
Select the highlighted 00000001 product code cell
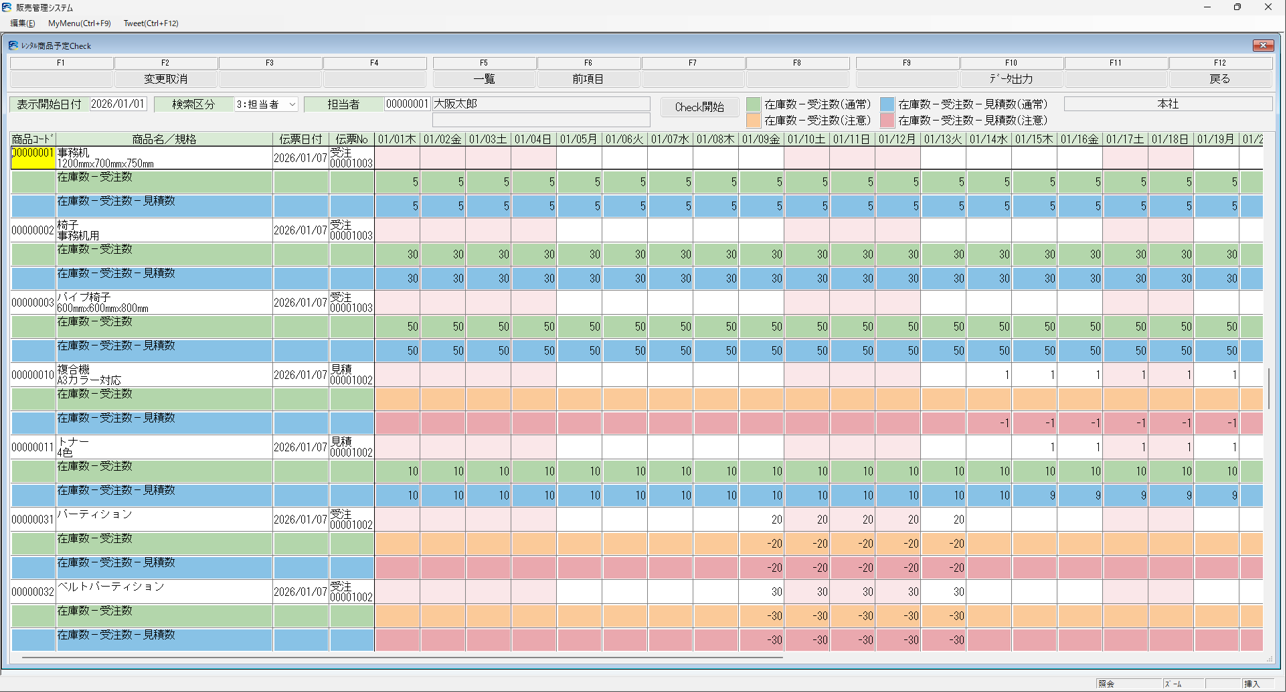click(x=33, y=158)
